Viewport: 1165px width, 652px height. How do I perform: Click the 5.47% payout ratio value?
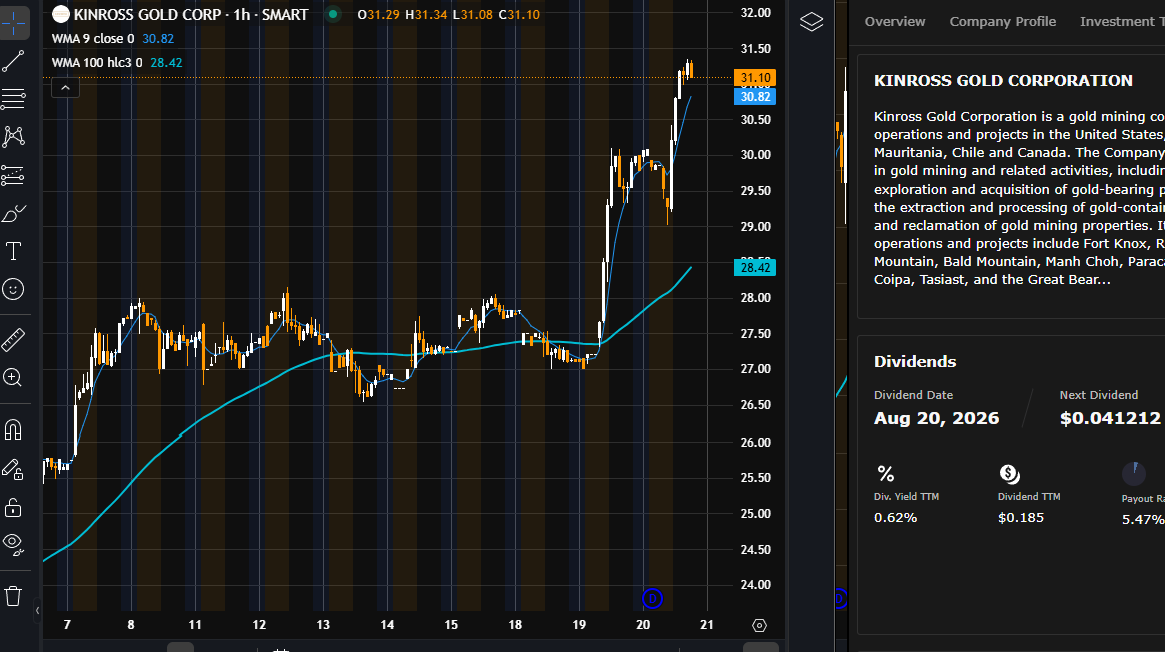coord(1143,520)
